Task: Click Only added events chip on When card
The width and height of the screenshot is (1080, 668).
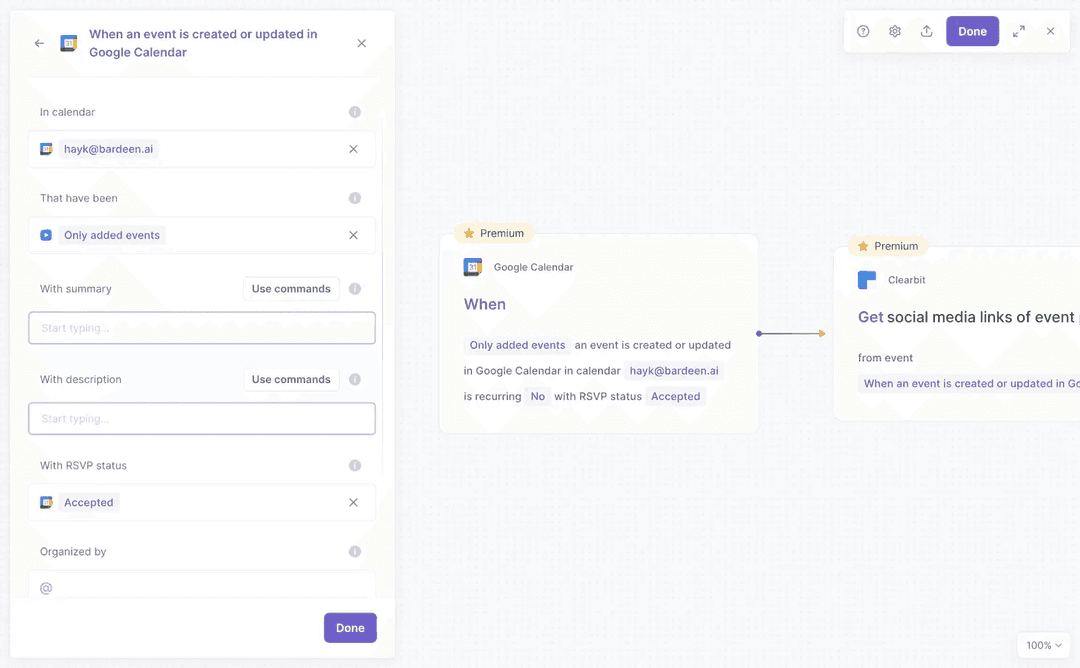Action: coord(517,345)
